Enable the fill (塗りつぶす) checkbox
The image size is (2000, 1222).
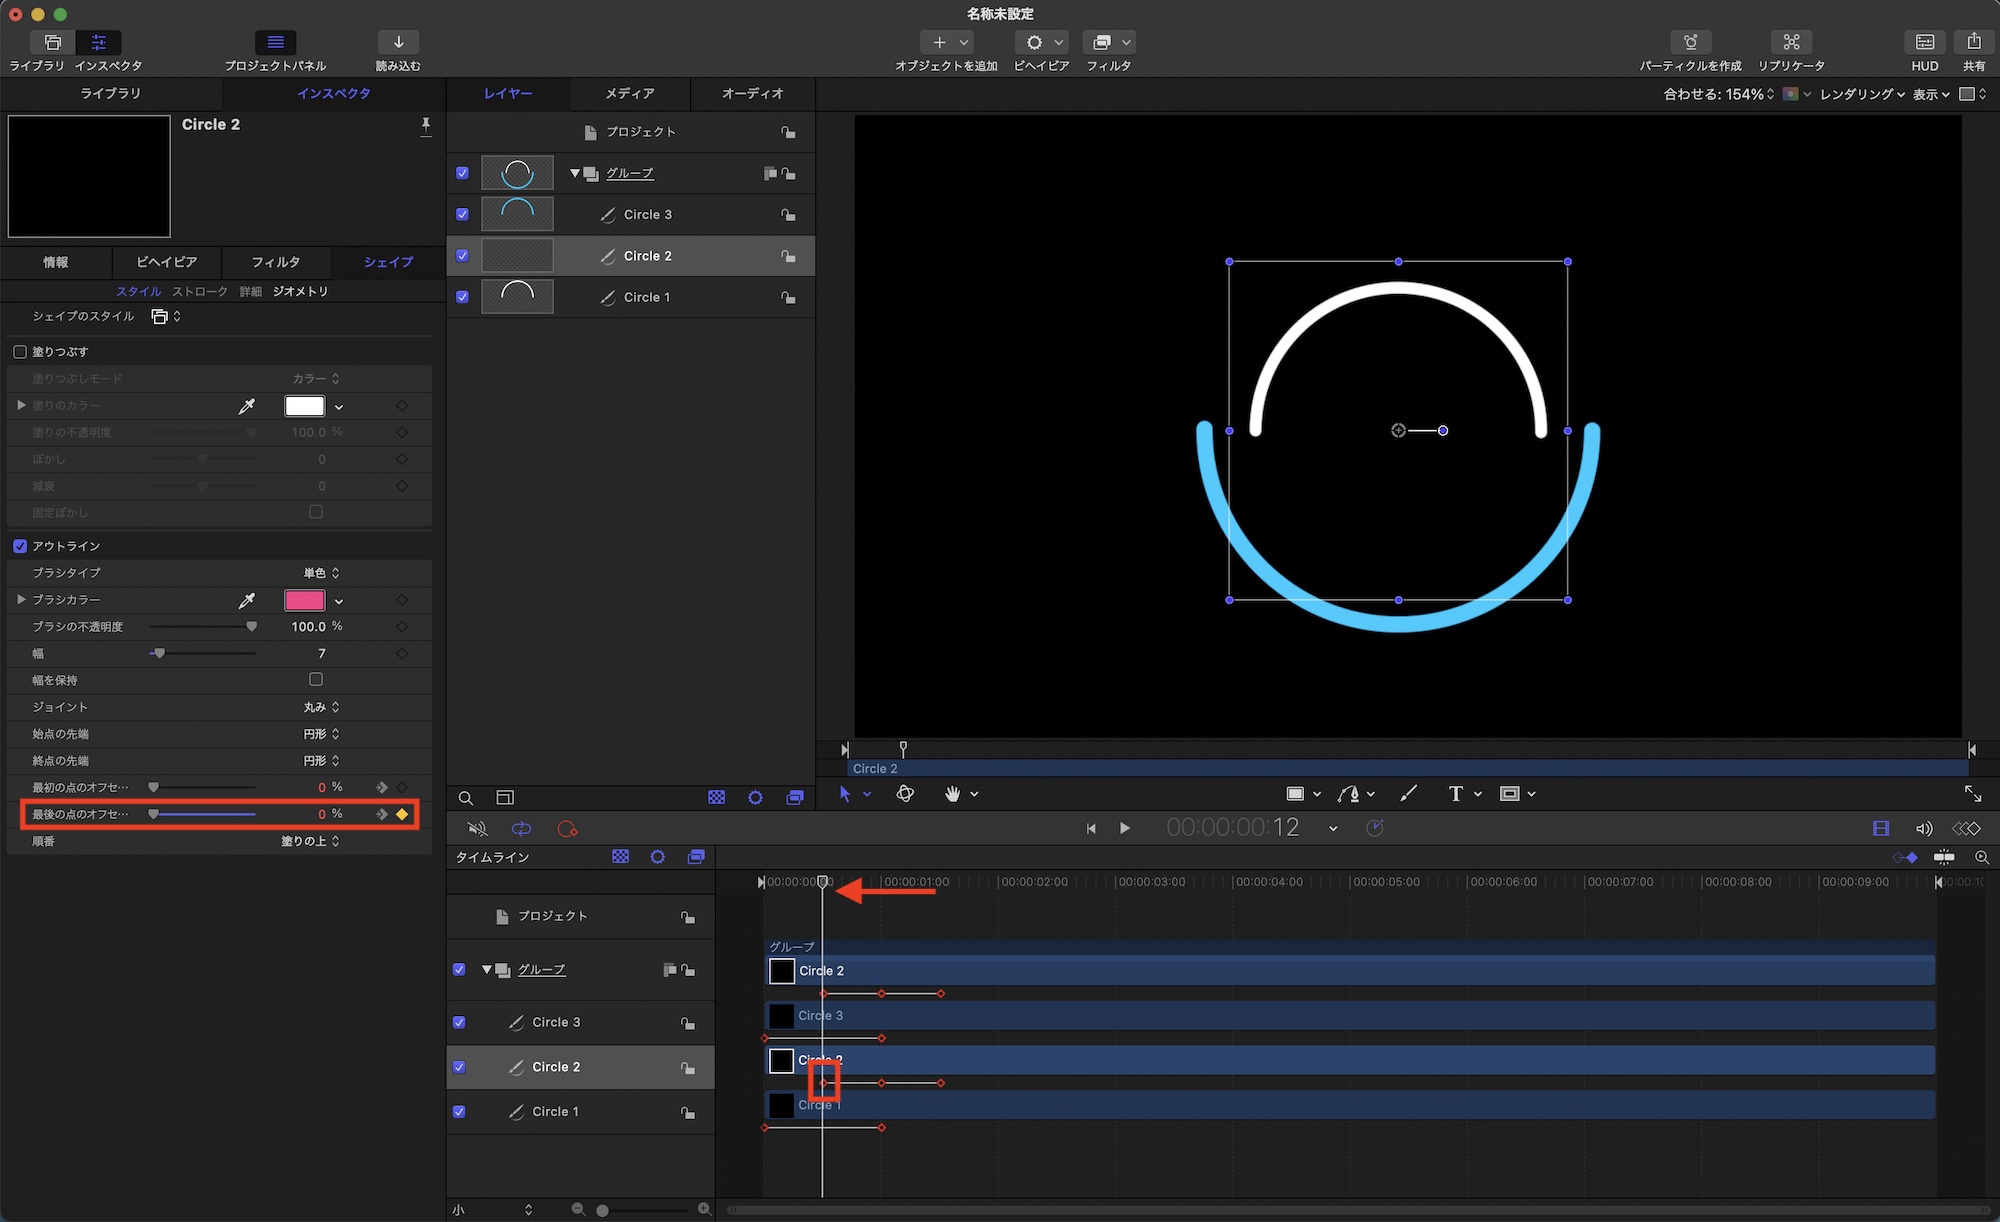click(x=20, y=352)
